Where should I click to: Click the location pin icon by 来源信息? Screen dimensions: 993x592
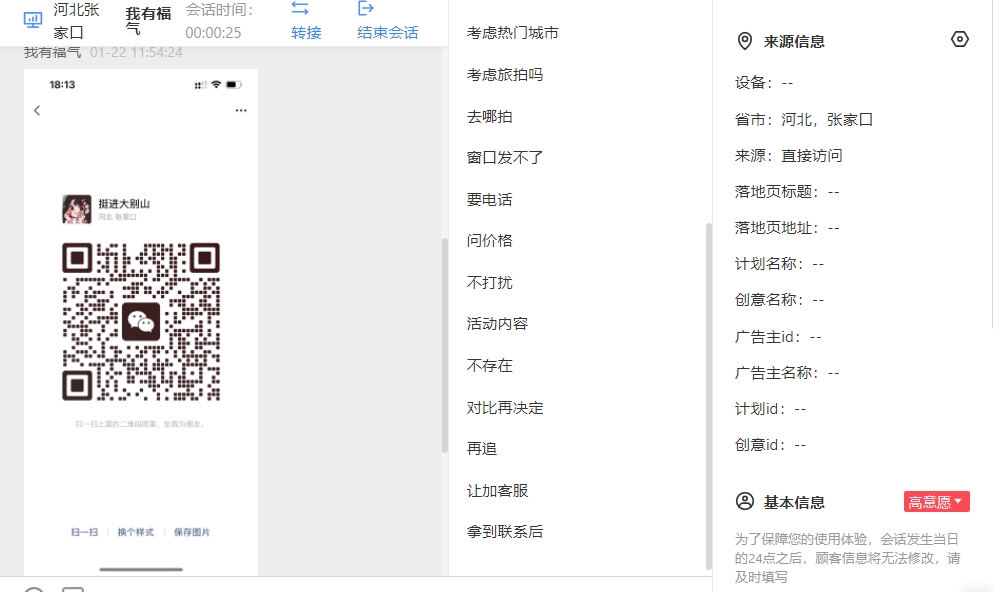pos(745,41)
